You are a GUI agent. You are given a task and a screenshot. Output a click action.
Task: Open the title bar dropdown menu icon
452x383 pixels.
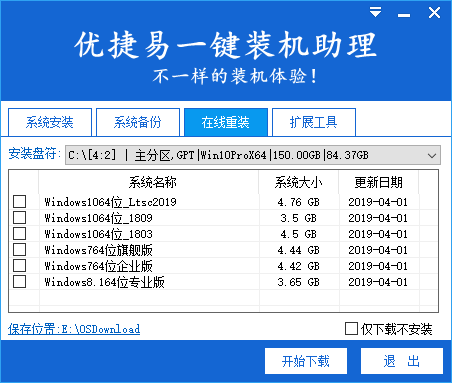click(375, 12)
